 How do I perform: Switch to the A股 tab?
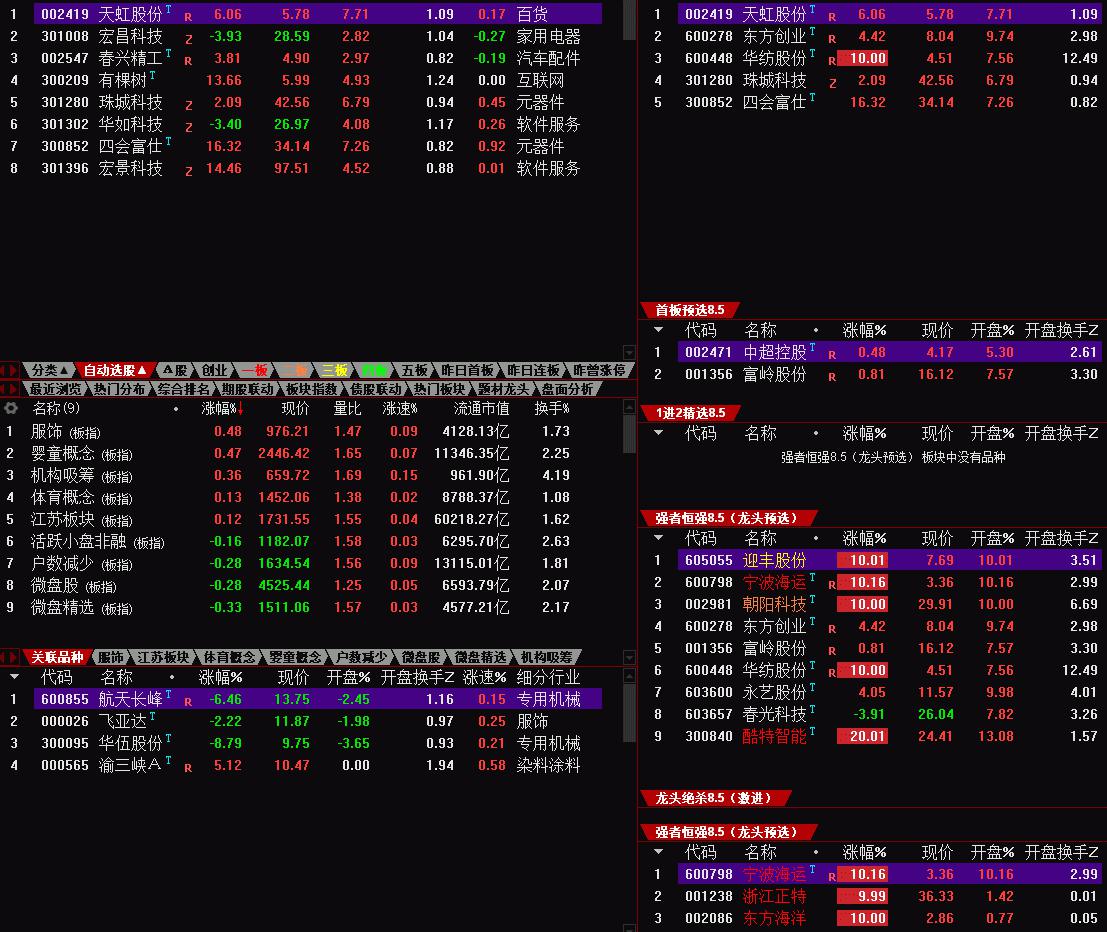tap(174, 370)
